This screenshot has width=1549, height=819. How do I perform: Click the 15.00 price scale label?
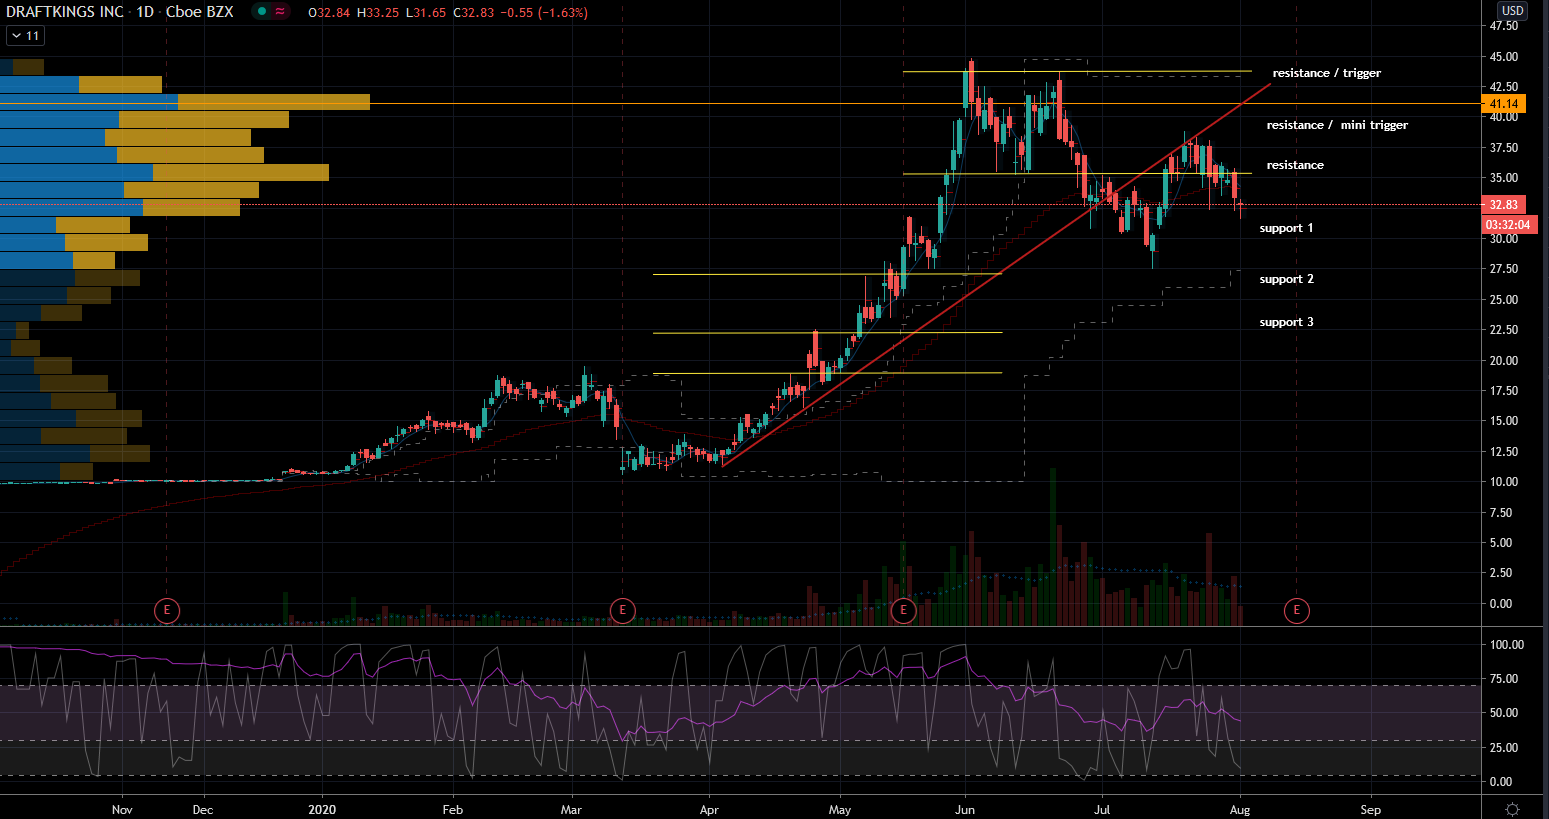(1504, 421)
